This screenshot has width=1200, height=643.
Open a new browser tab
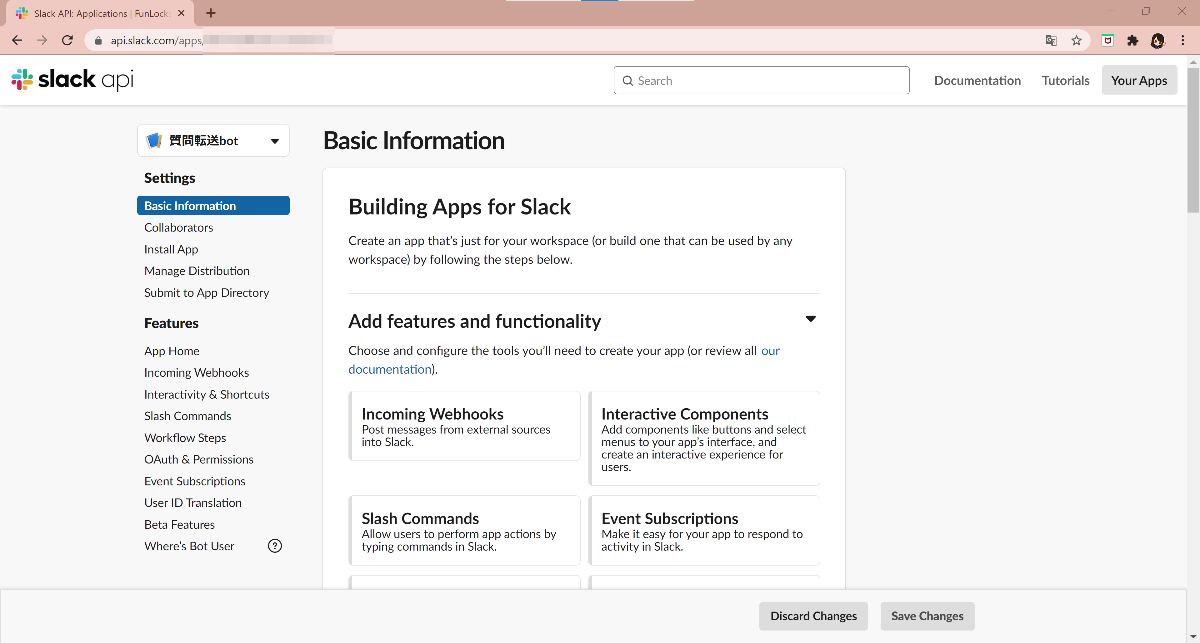point(211,13)
